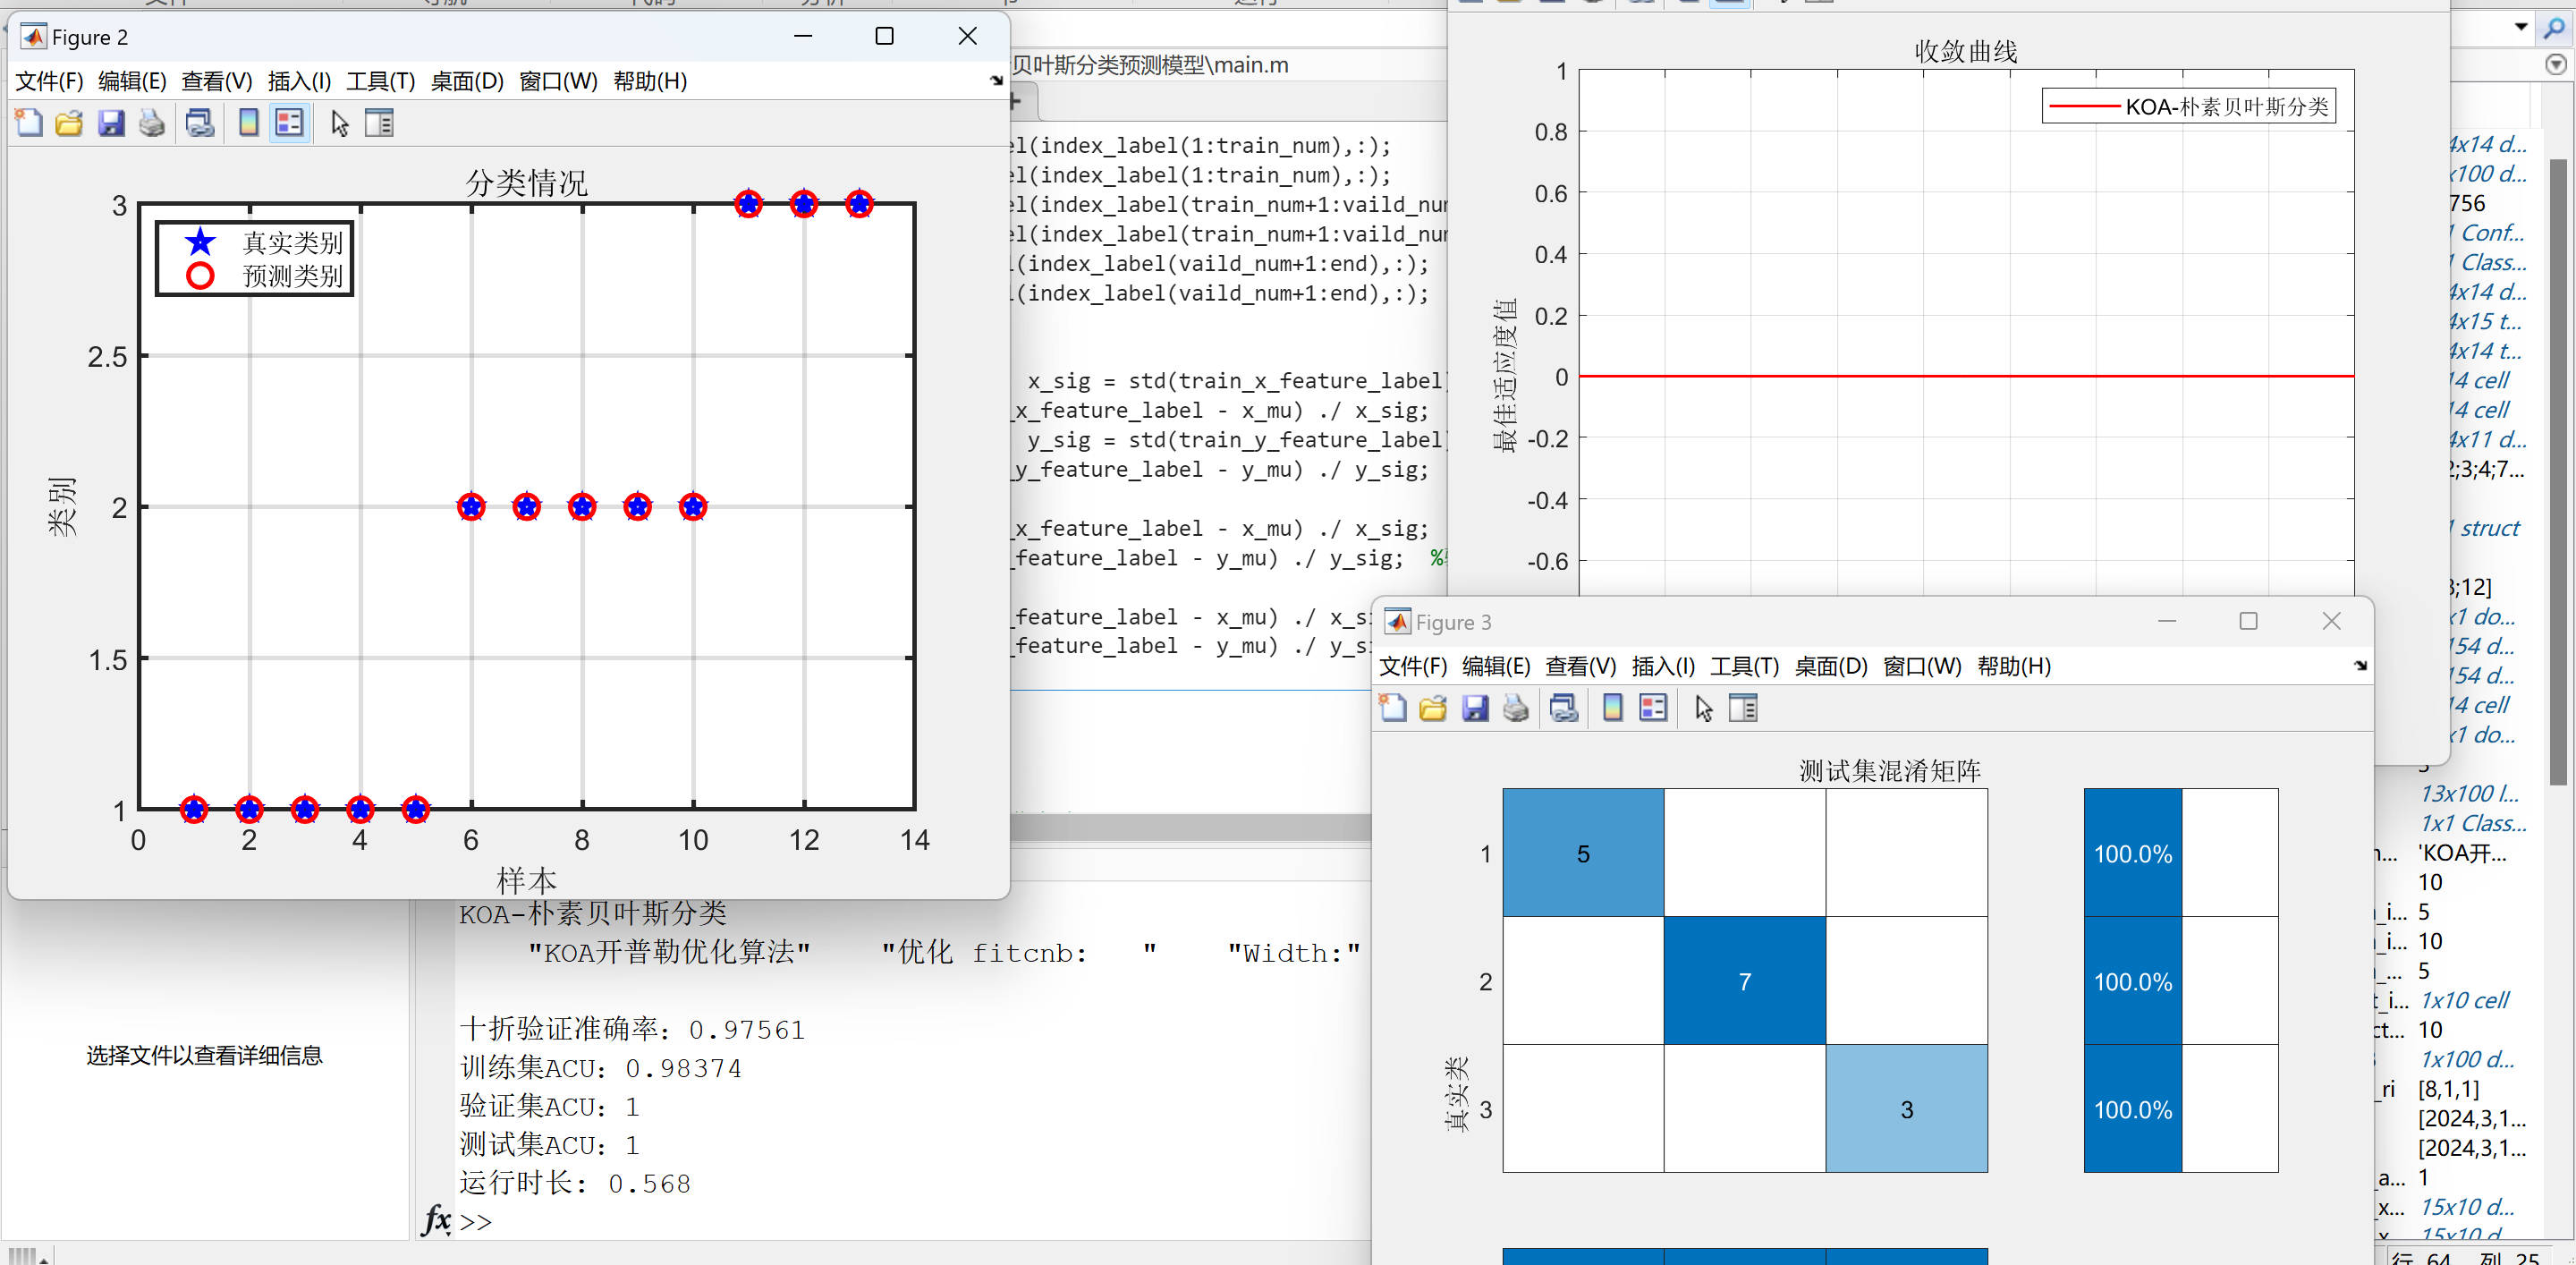
Task: Toggle Insert Legend icon in Figure 2 toolbar
Action: [x=289, y=123]
